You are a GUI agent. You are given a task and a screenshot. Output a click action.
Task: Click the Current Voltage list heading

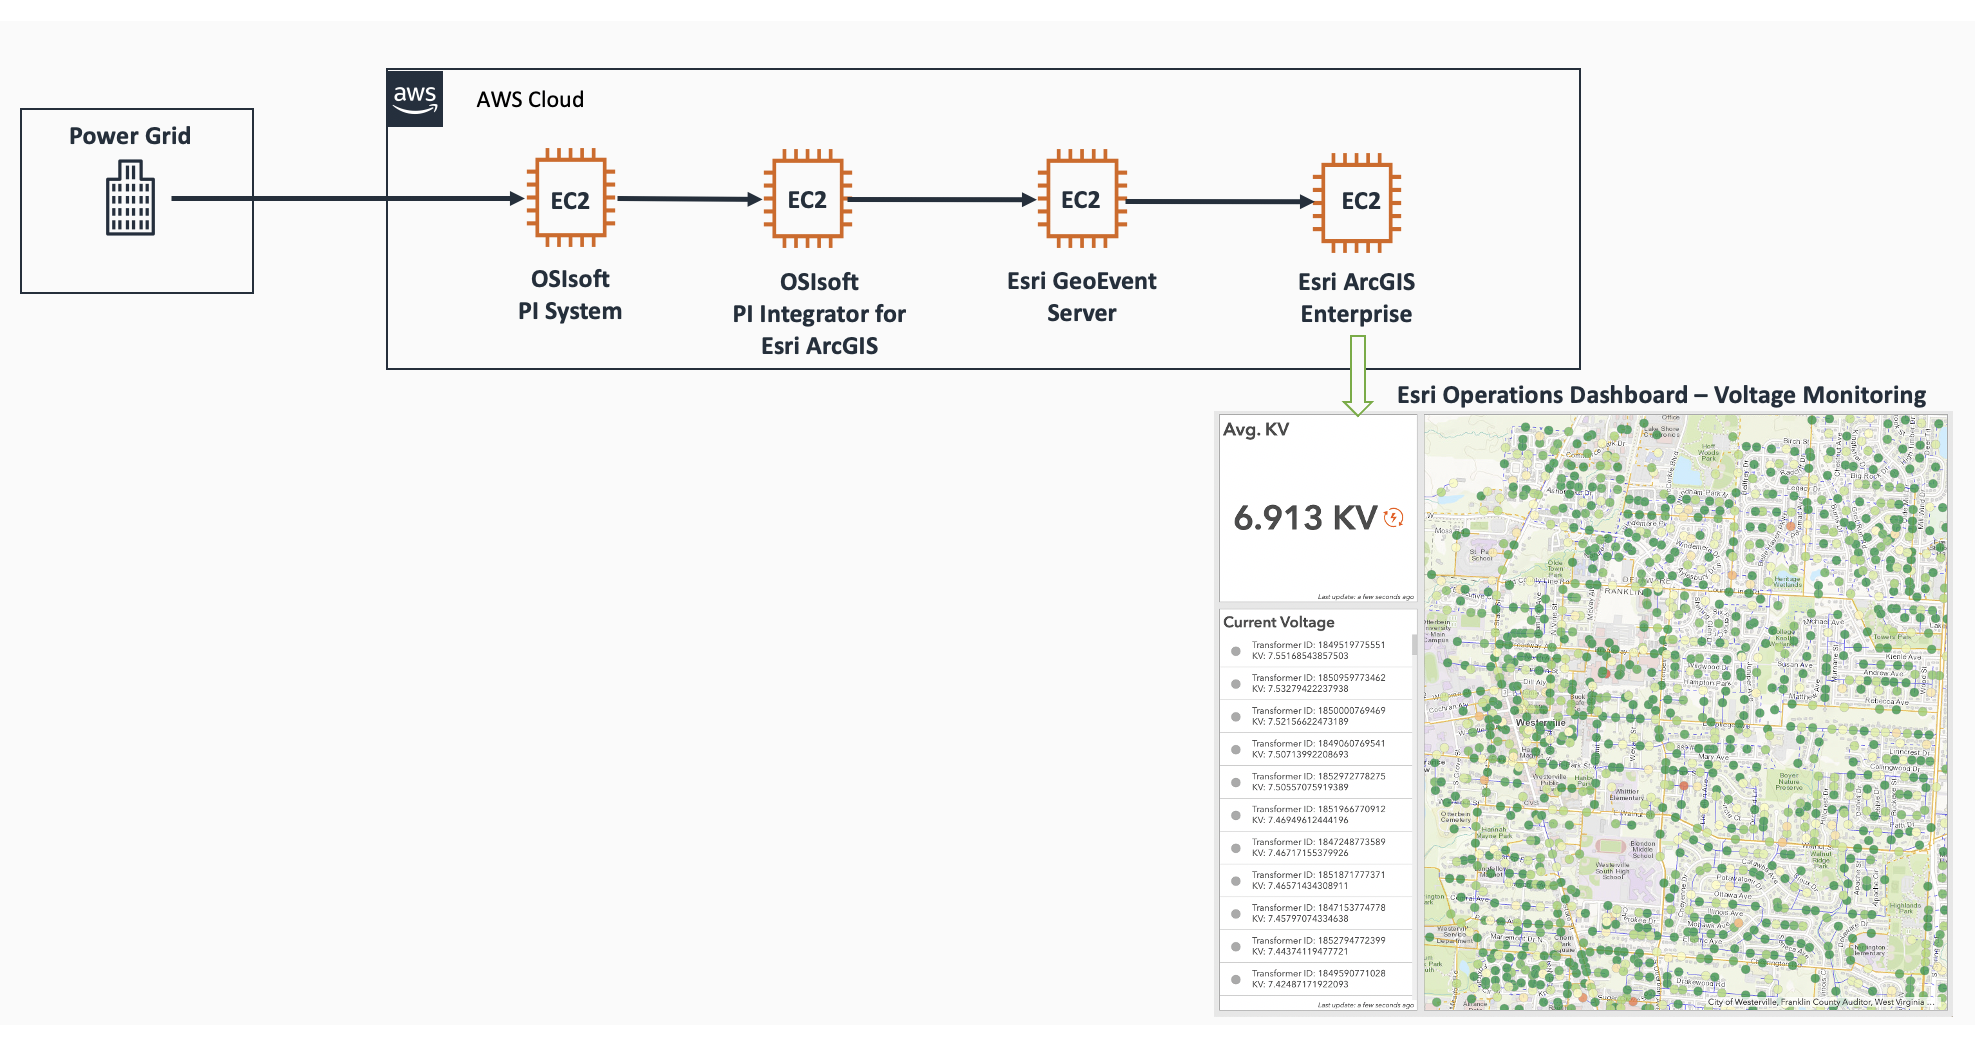1279,622
